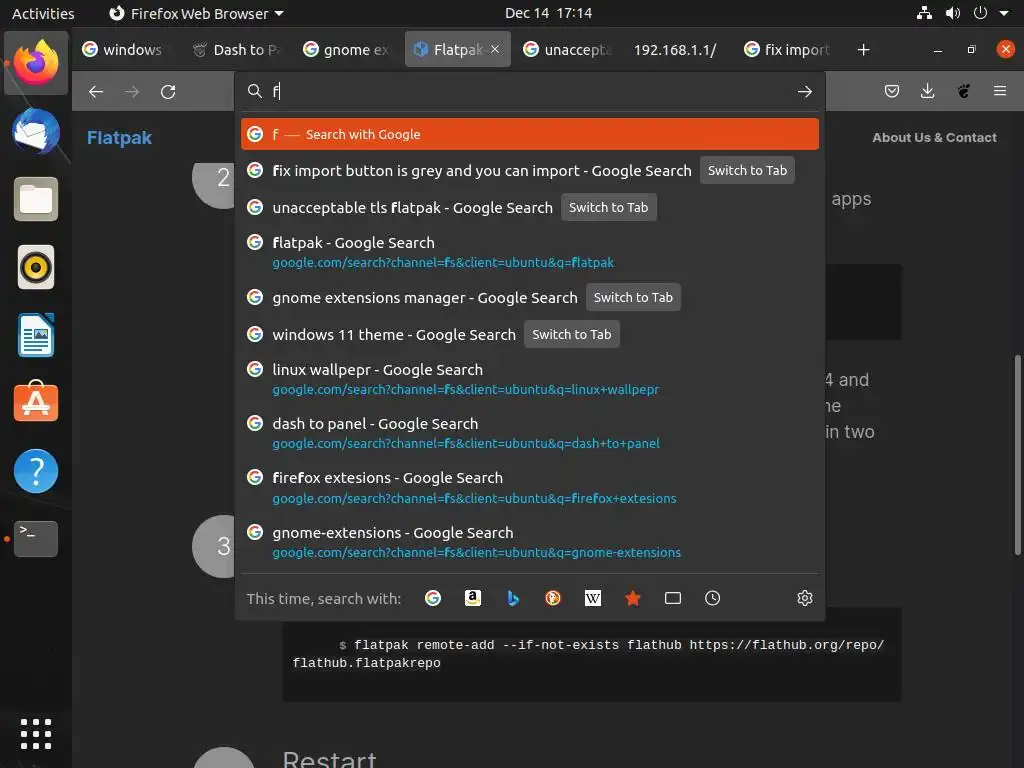This screenshot has height=768, width=1024.
Task: Switch to Tab for gnome extensions manager
Action: 633,297
